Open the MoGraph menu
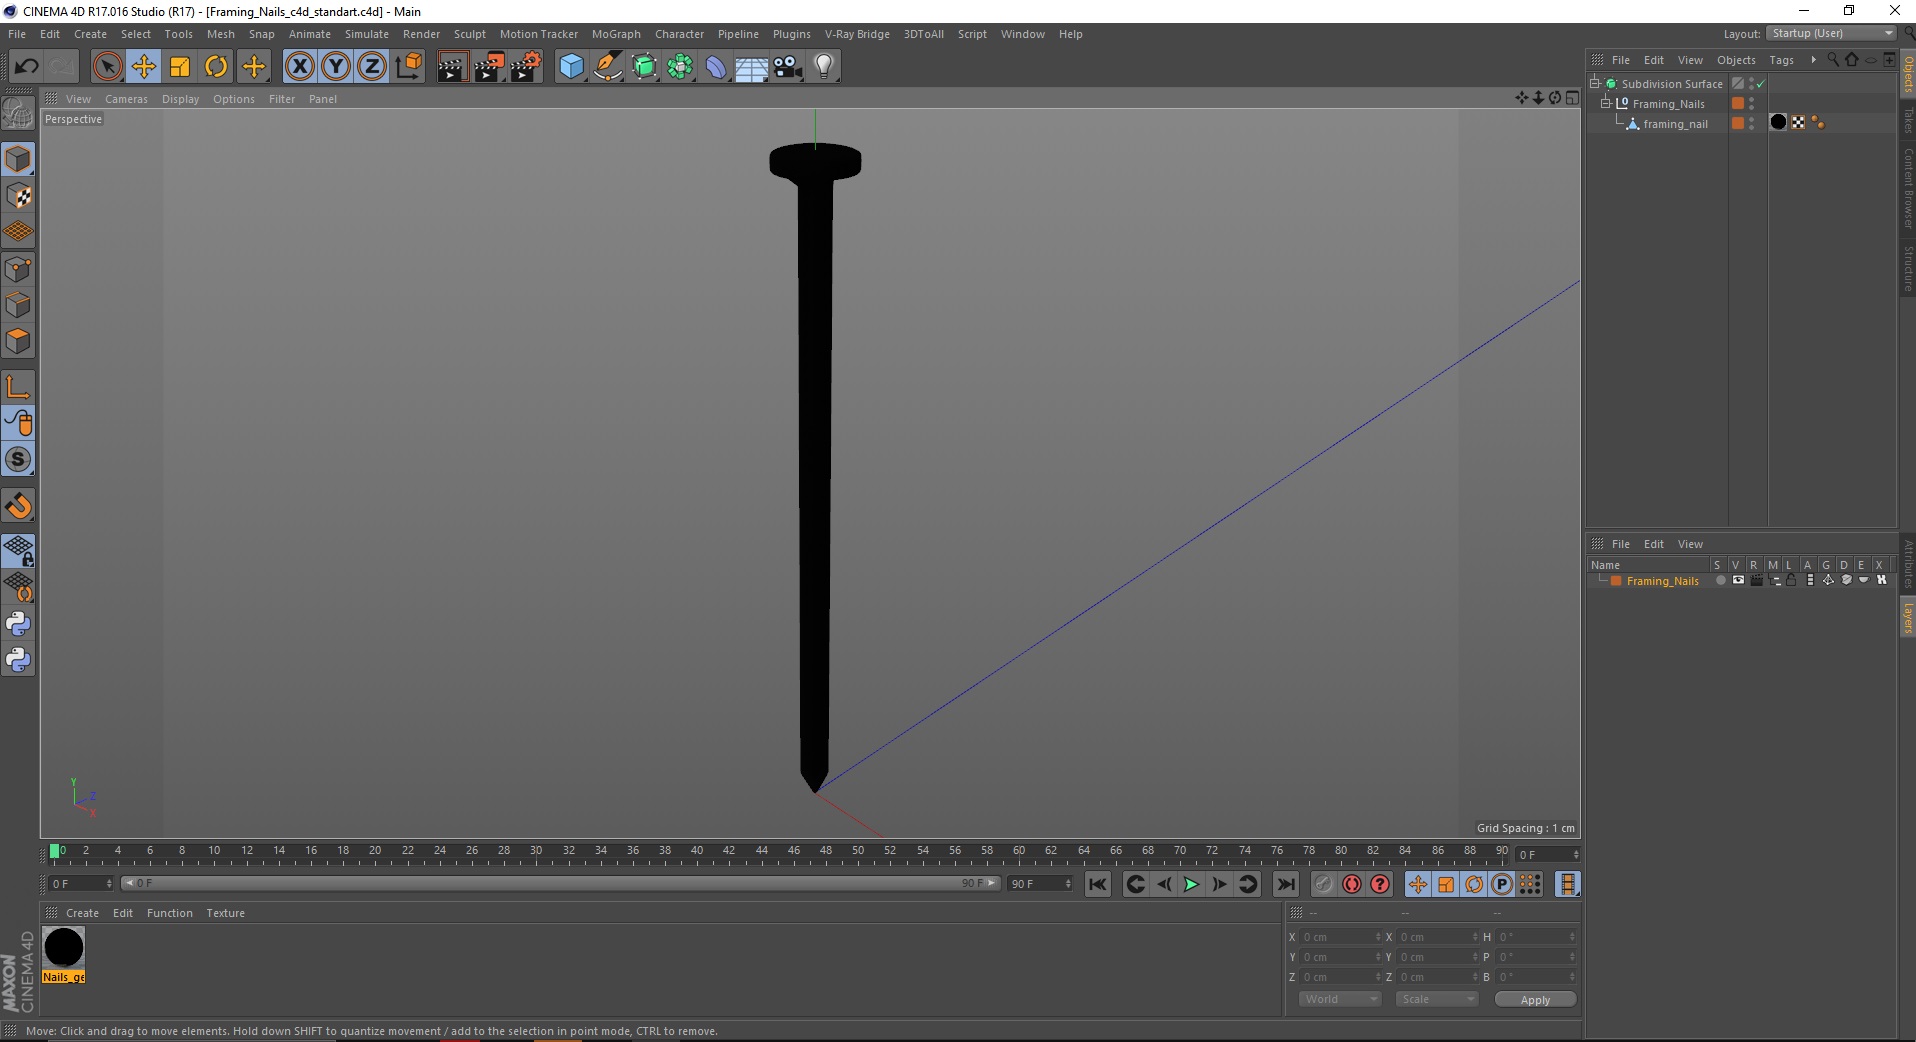Viewport: 1916px width, 1042px height. coord(616,34)
